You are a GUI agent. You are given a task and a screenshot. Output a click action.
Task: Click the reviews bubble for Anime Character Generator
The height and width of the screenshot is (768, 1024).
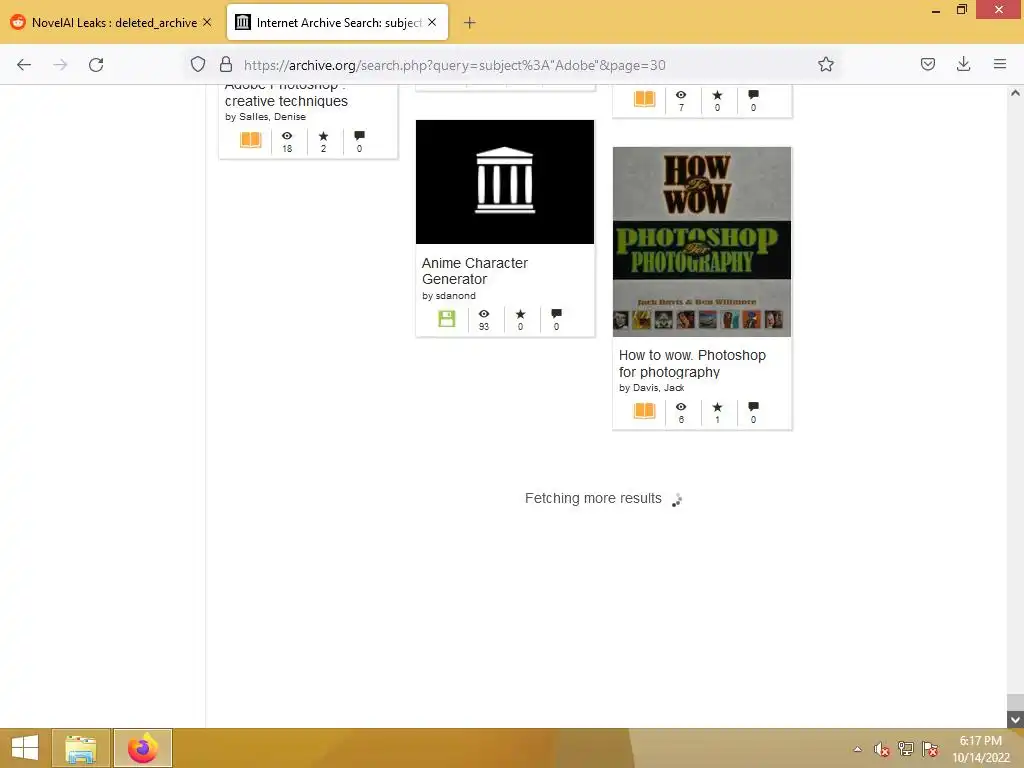556,314
